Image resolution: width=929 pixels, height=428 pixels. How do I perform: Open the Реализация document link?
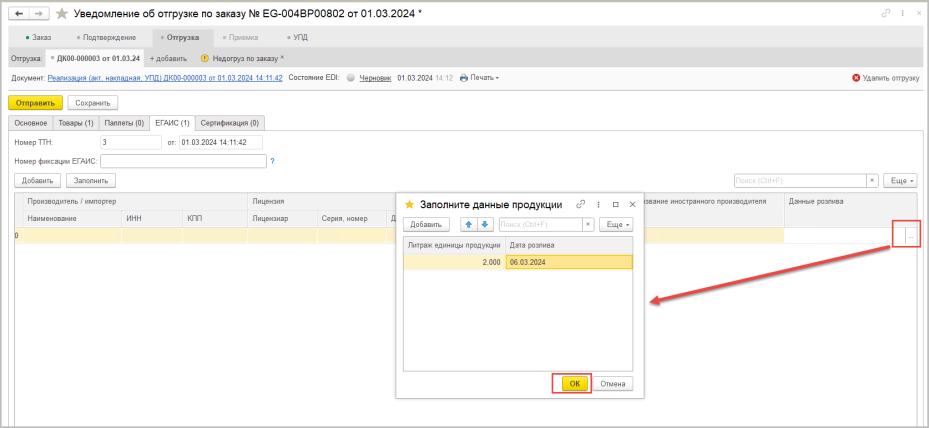click(165, 78)
